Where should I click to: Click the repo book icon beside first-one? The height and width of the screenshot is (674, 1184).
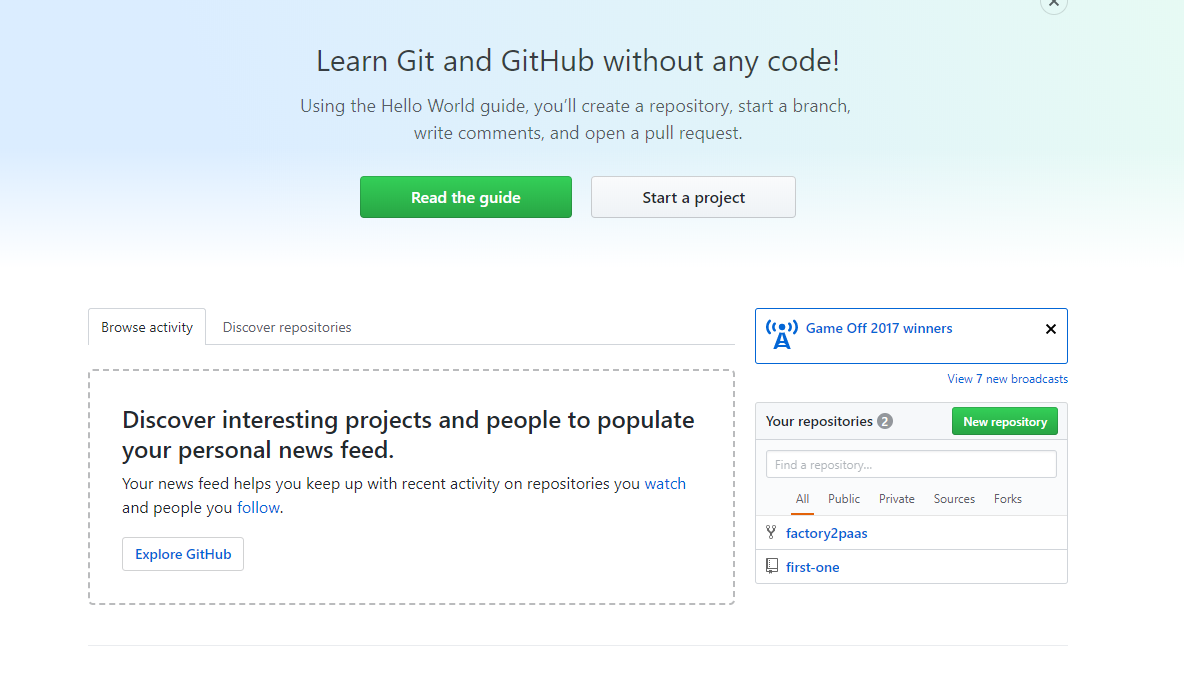pos(772,566)
